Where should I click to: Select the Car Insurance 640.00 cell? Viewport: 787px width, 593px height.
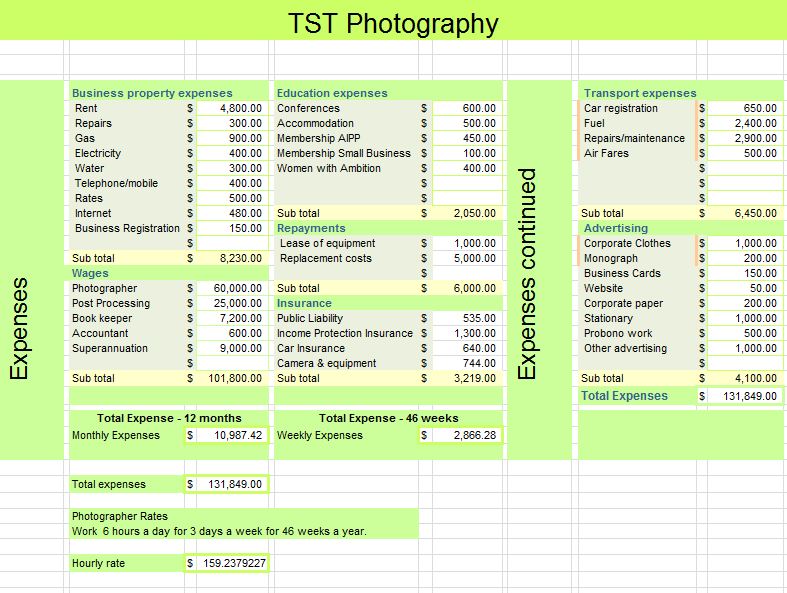click(x=467, y=348)
